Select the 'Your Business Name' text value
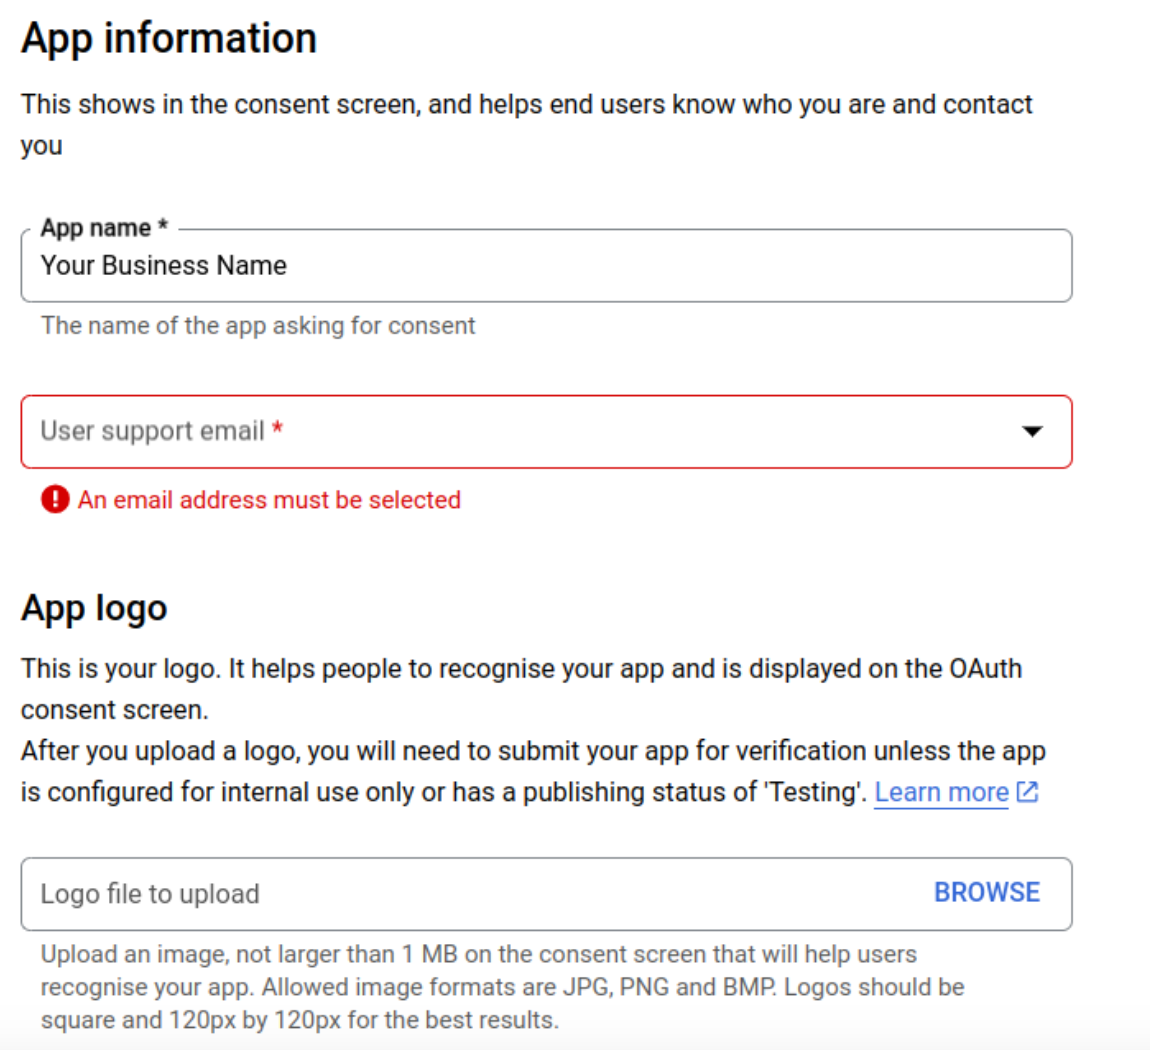Screen dimensions: 1150x1050 164,265
